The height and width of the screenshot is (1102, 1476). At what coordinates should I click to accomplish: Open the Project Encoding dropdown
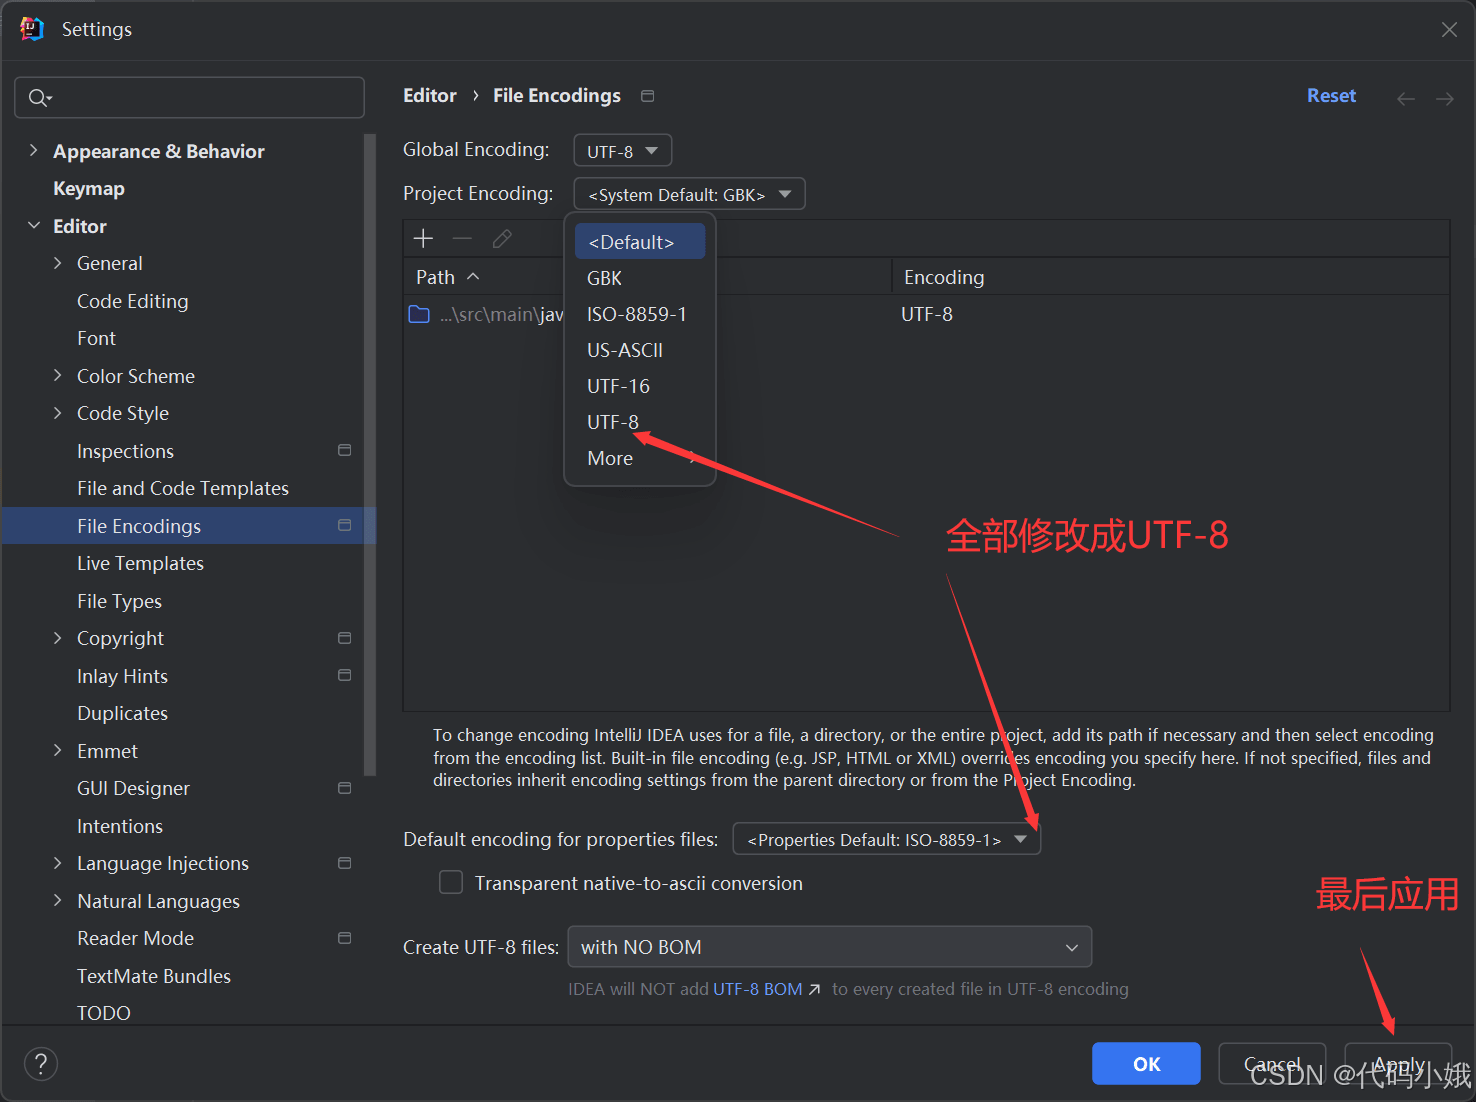[689, 194]
